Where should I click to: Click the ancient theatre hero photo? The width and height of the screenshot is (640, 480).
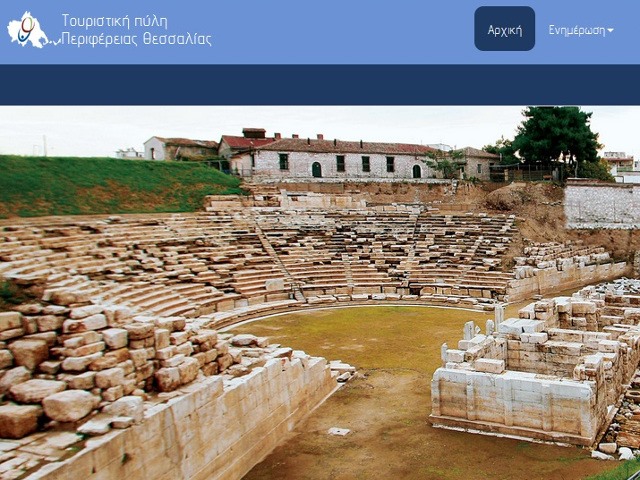pyautogui.click(x=320, y=293)
